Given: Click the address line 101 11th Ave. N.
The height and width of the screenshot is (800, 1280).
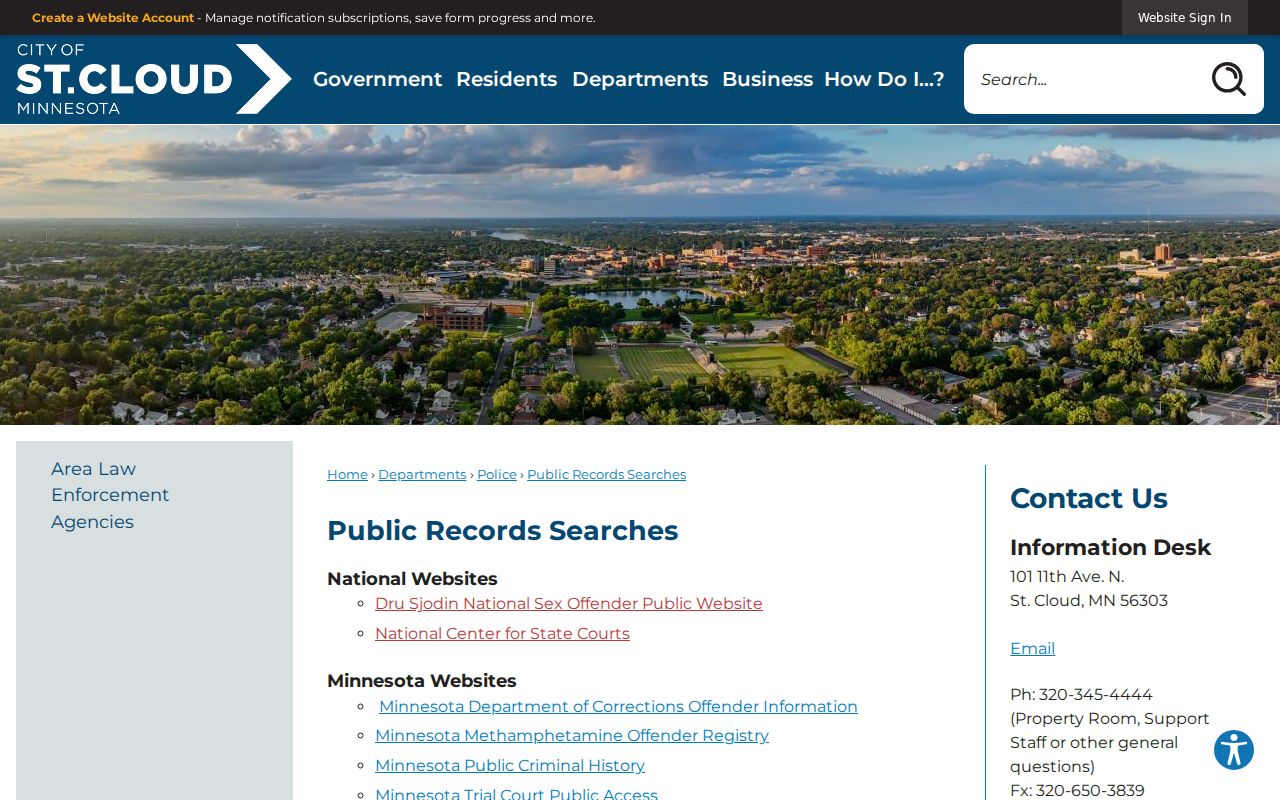Looking at the screenshot, I should click(1067, 576).
